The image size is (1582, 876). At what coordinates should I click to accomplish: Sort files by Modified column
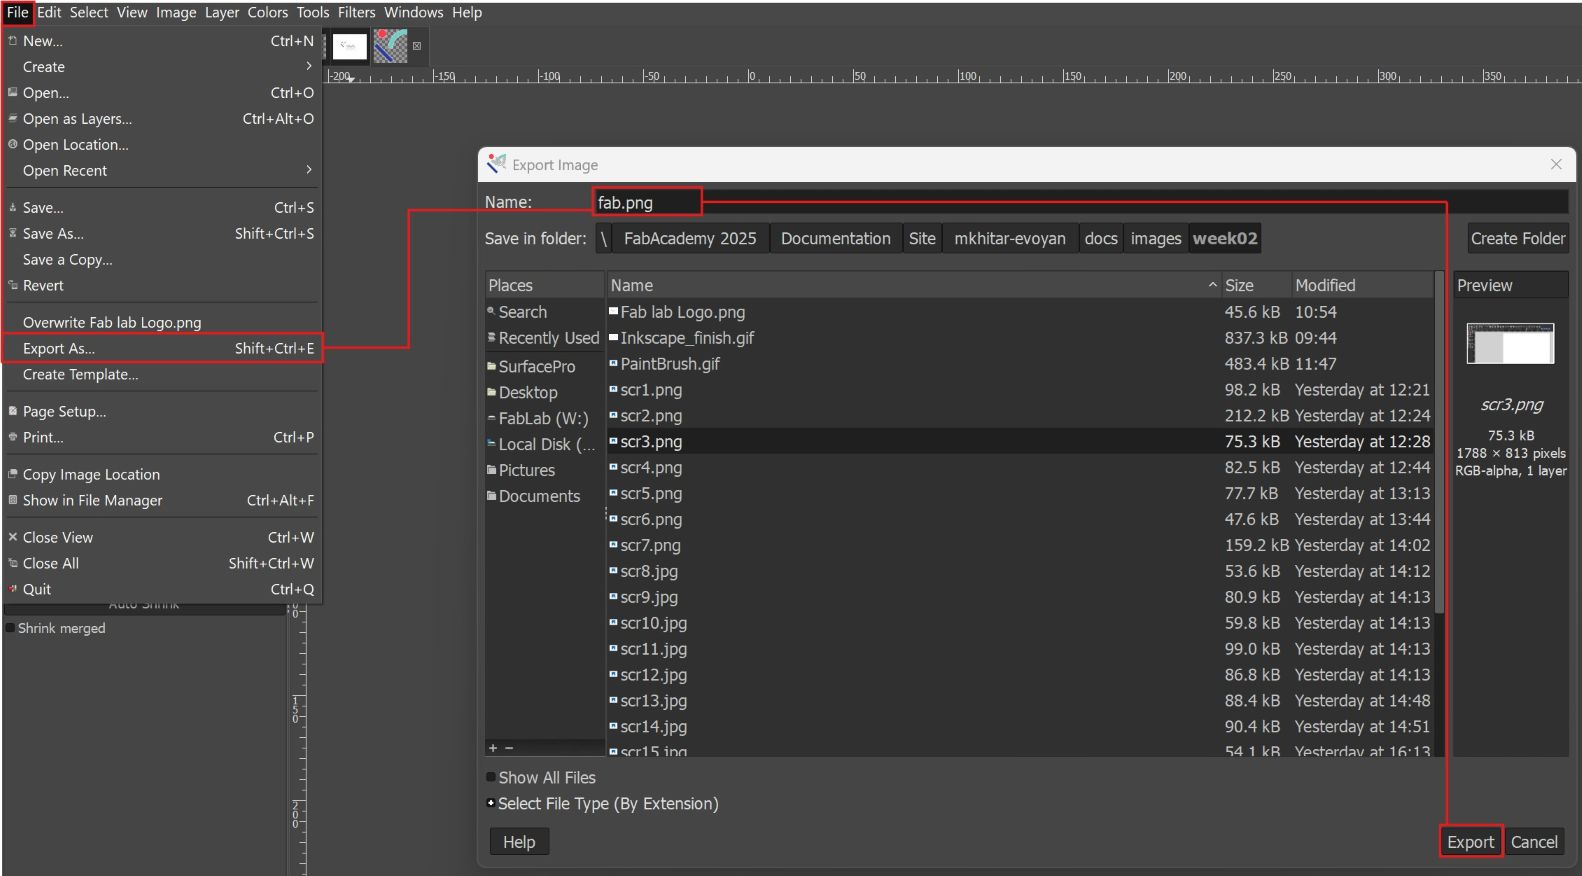pos(1361,285)
